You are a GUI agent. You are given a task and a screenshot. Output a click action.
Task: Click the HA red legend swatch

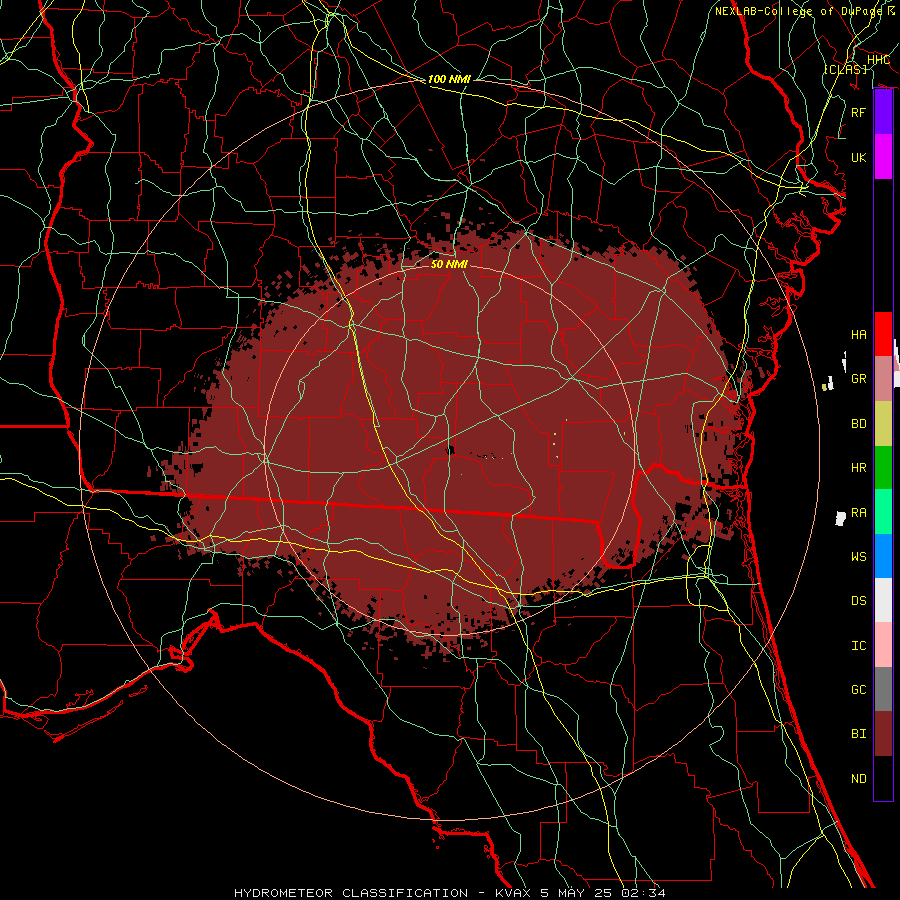(883, 334)
